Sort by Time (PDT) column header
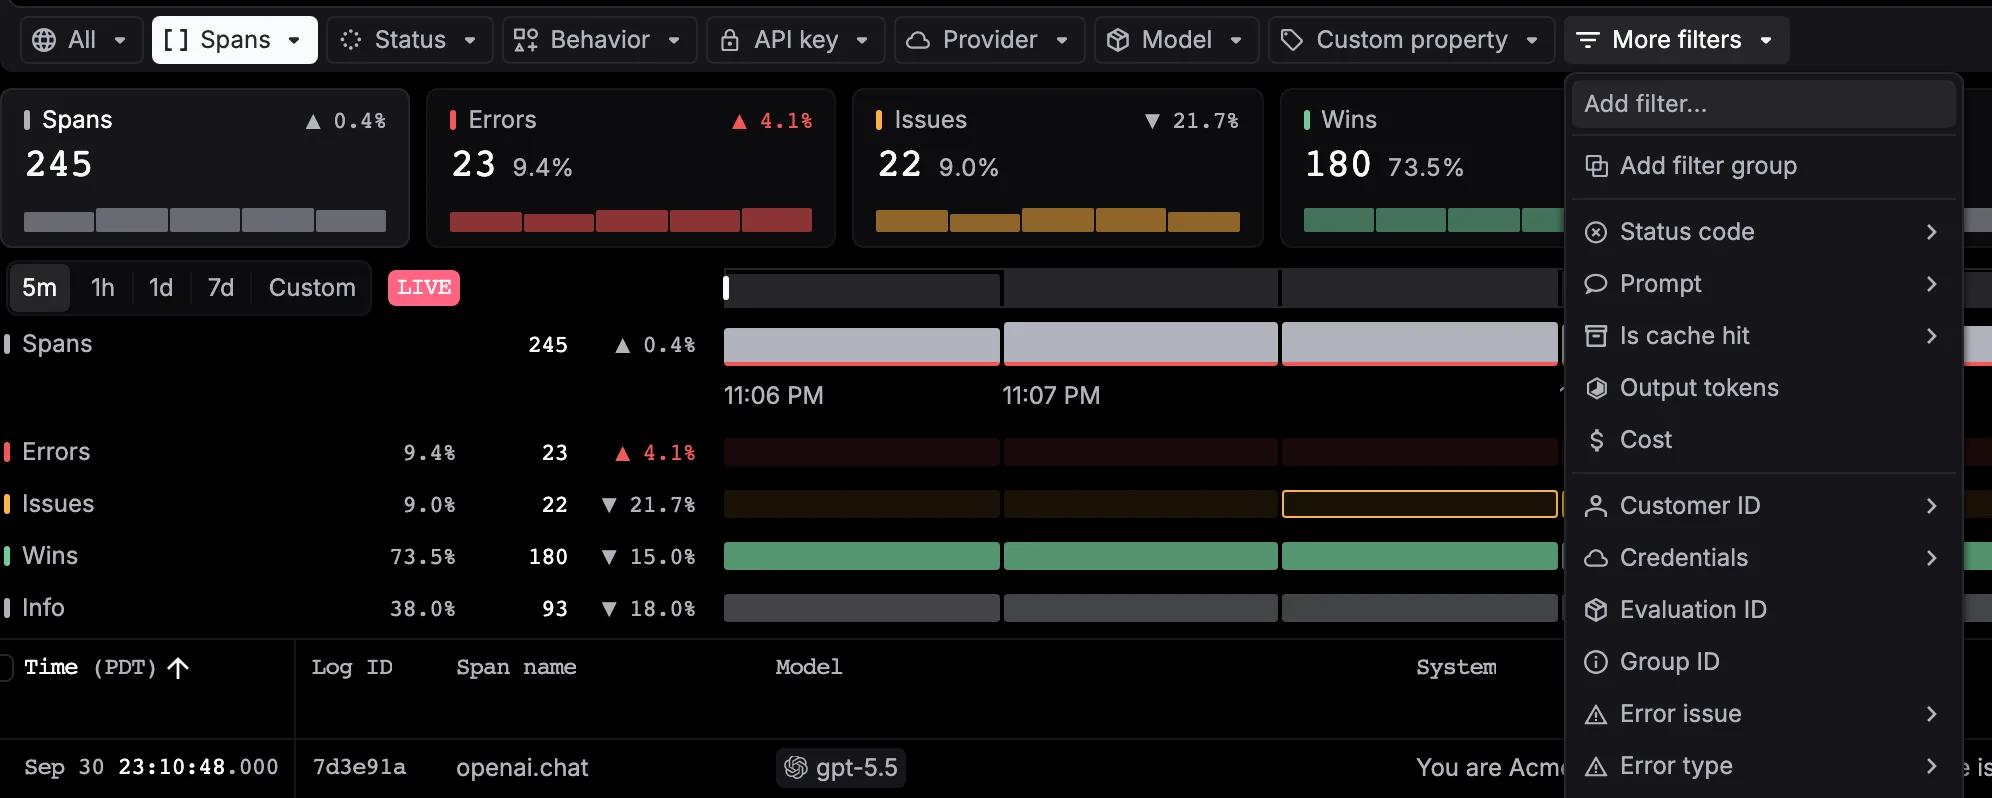 tap(106, 667)
